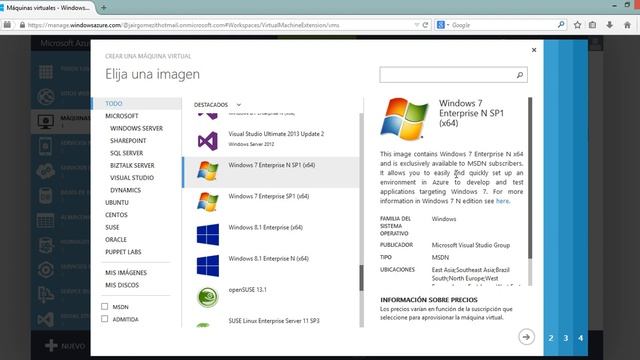Filter by Visual Studio images
Image resolution: width=640 pixels, height=360 pixels.
132,178
